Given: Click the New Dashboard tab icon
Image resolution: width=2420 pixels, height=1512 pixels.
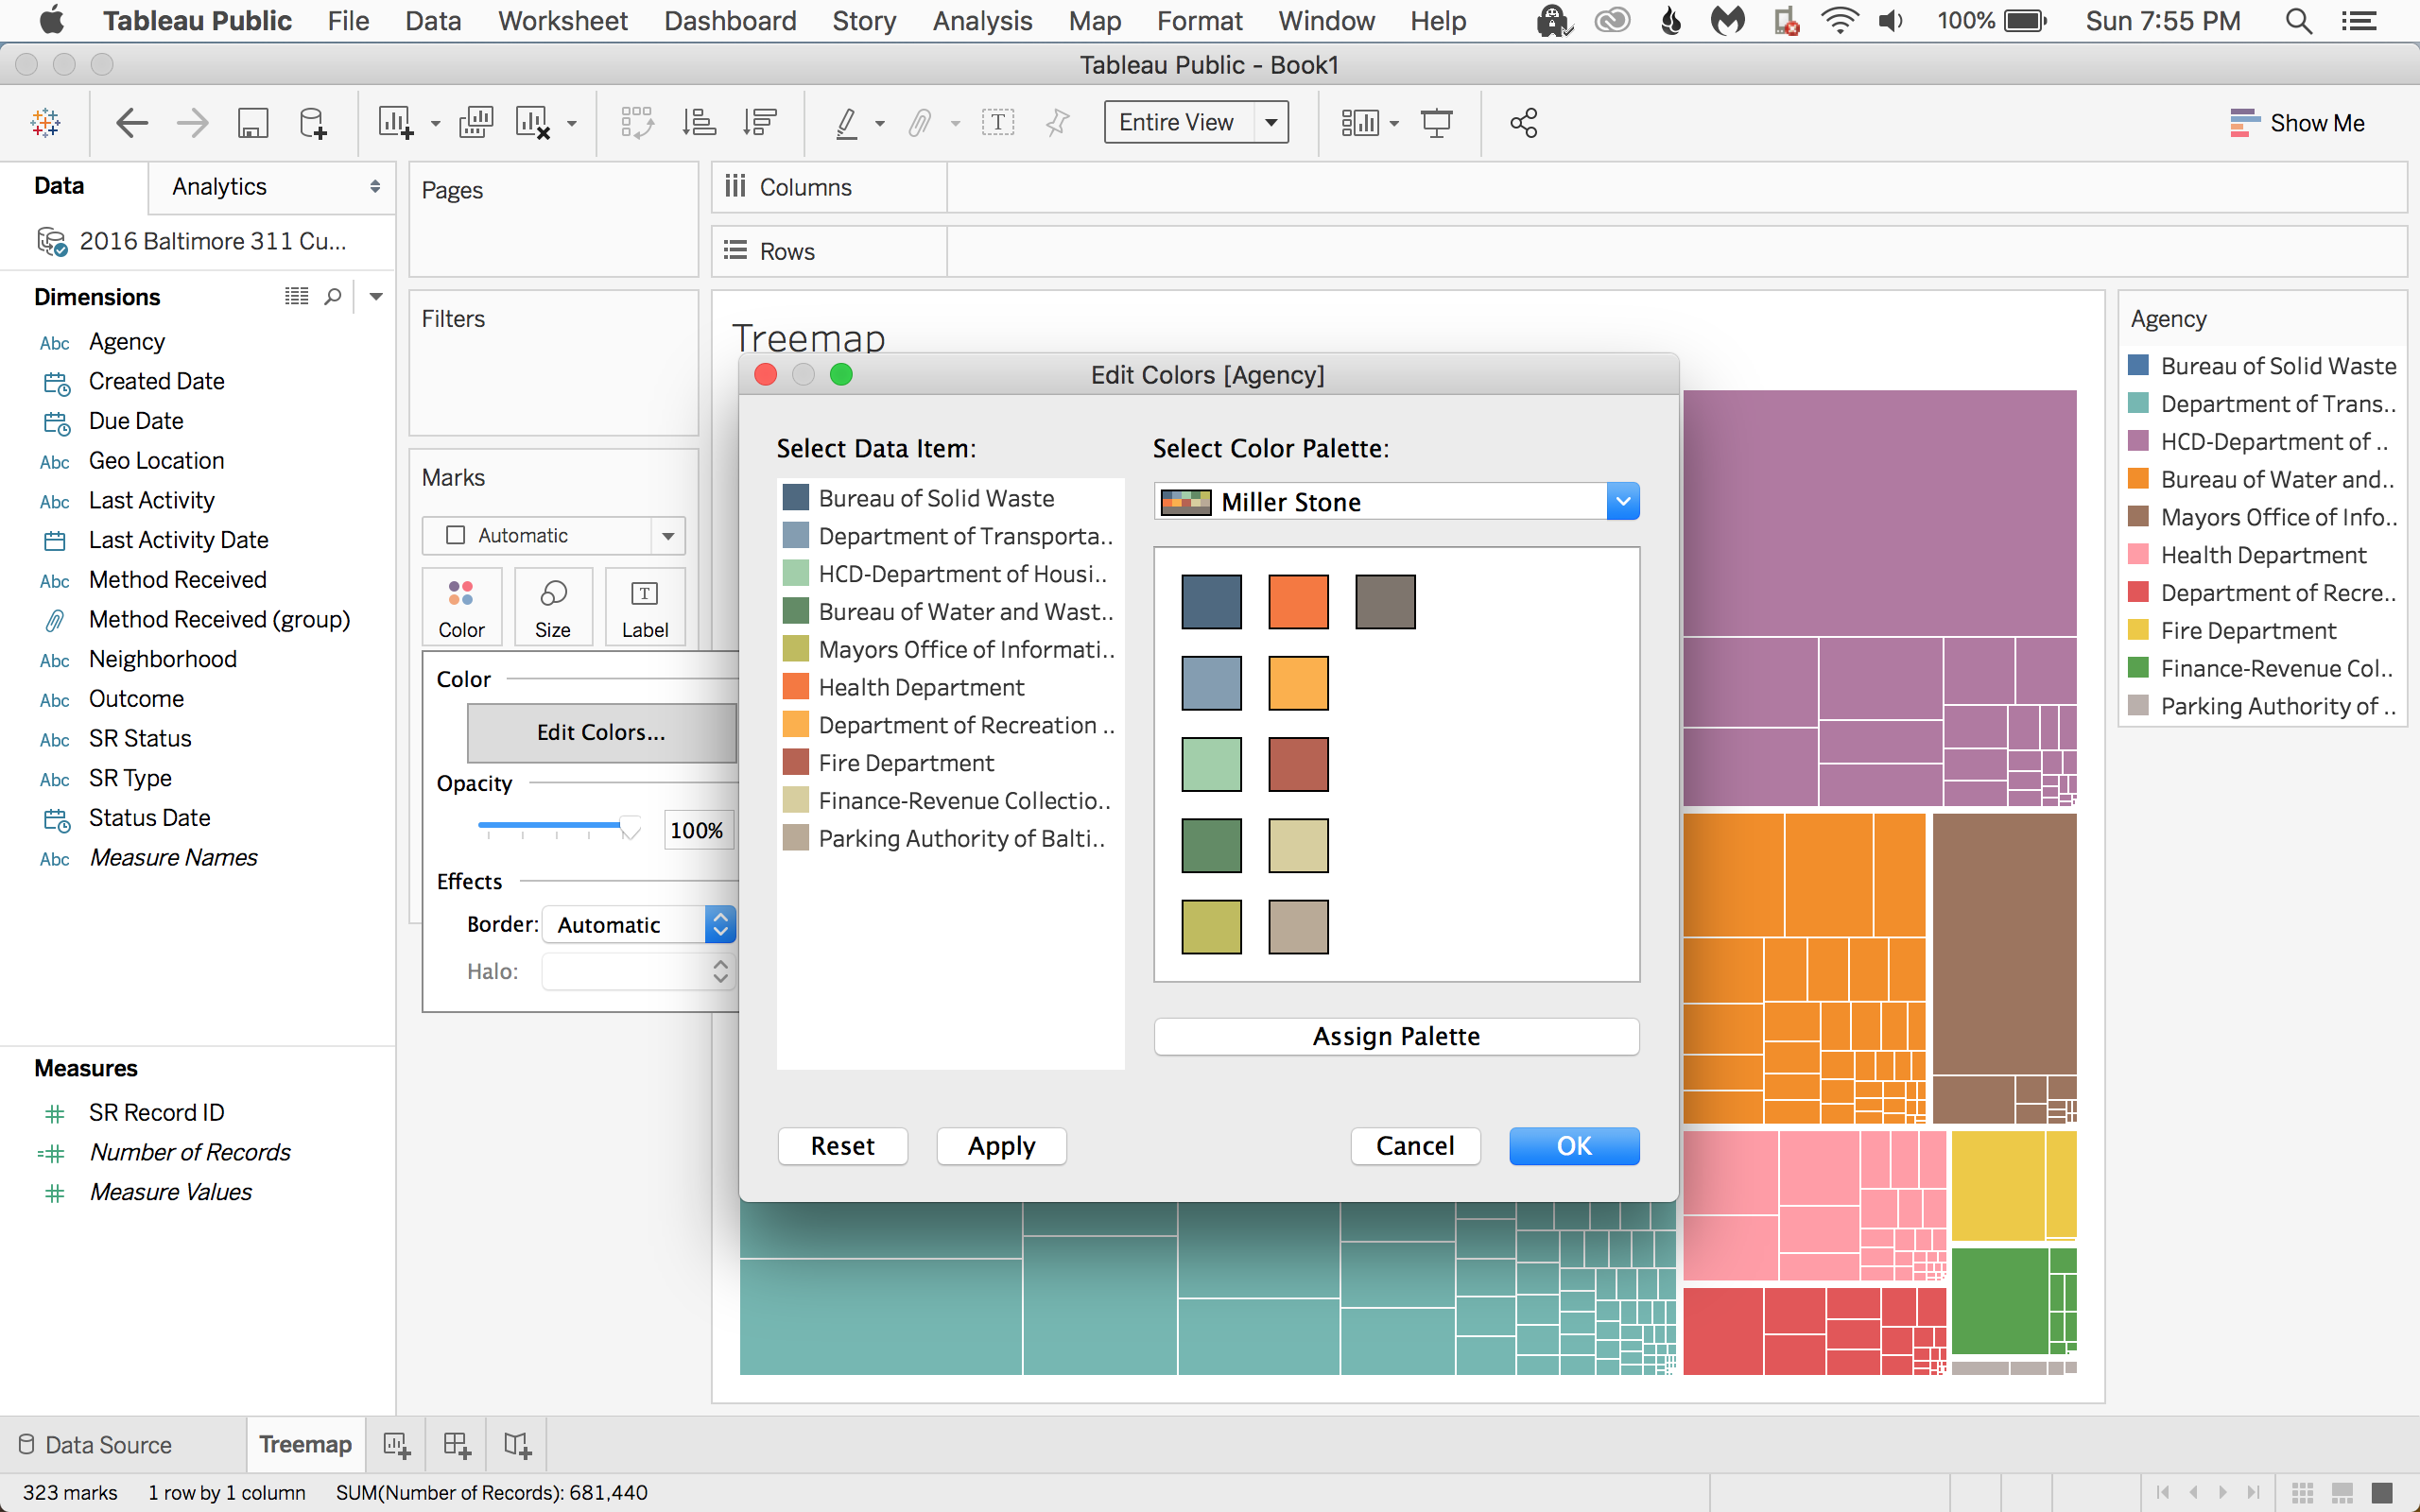Looking at the screenshot, I should 457,1445.
